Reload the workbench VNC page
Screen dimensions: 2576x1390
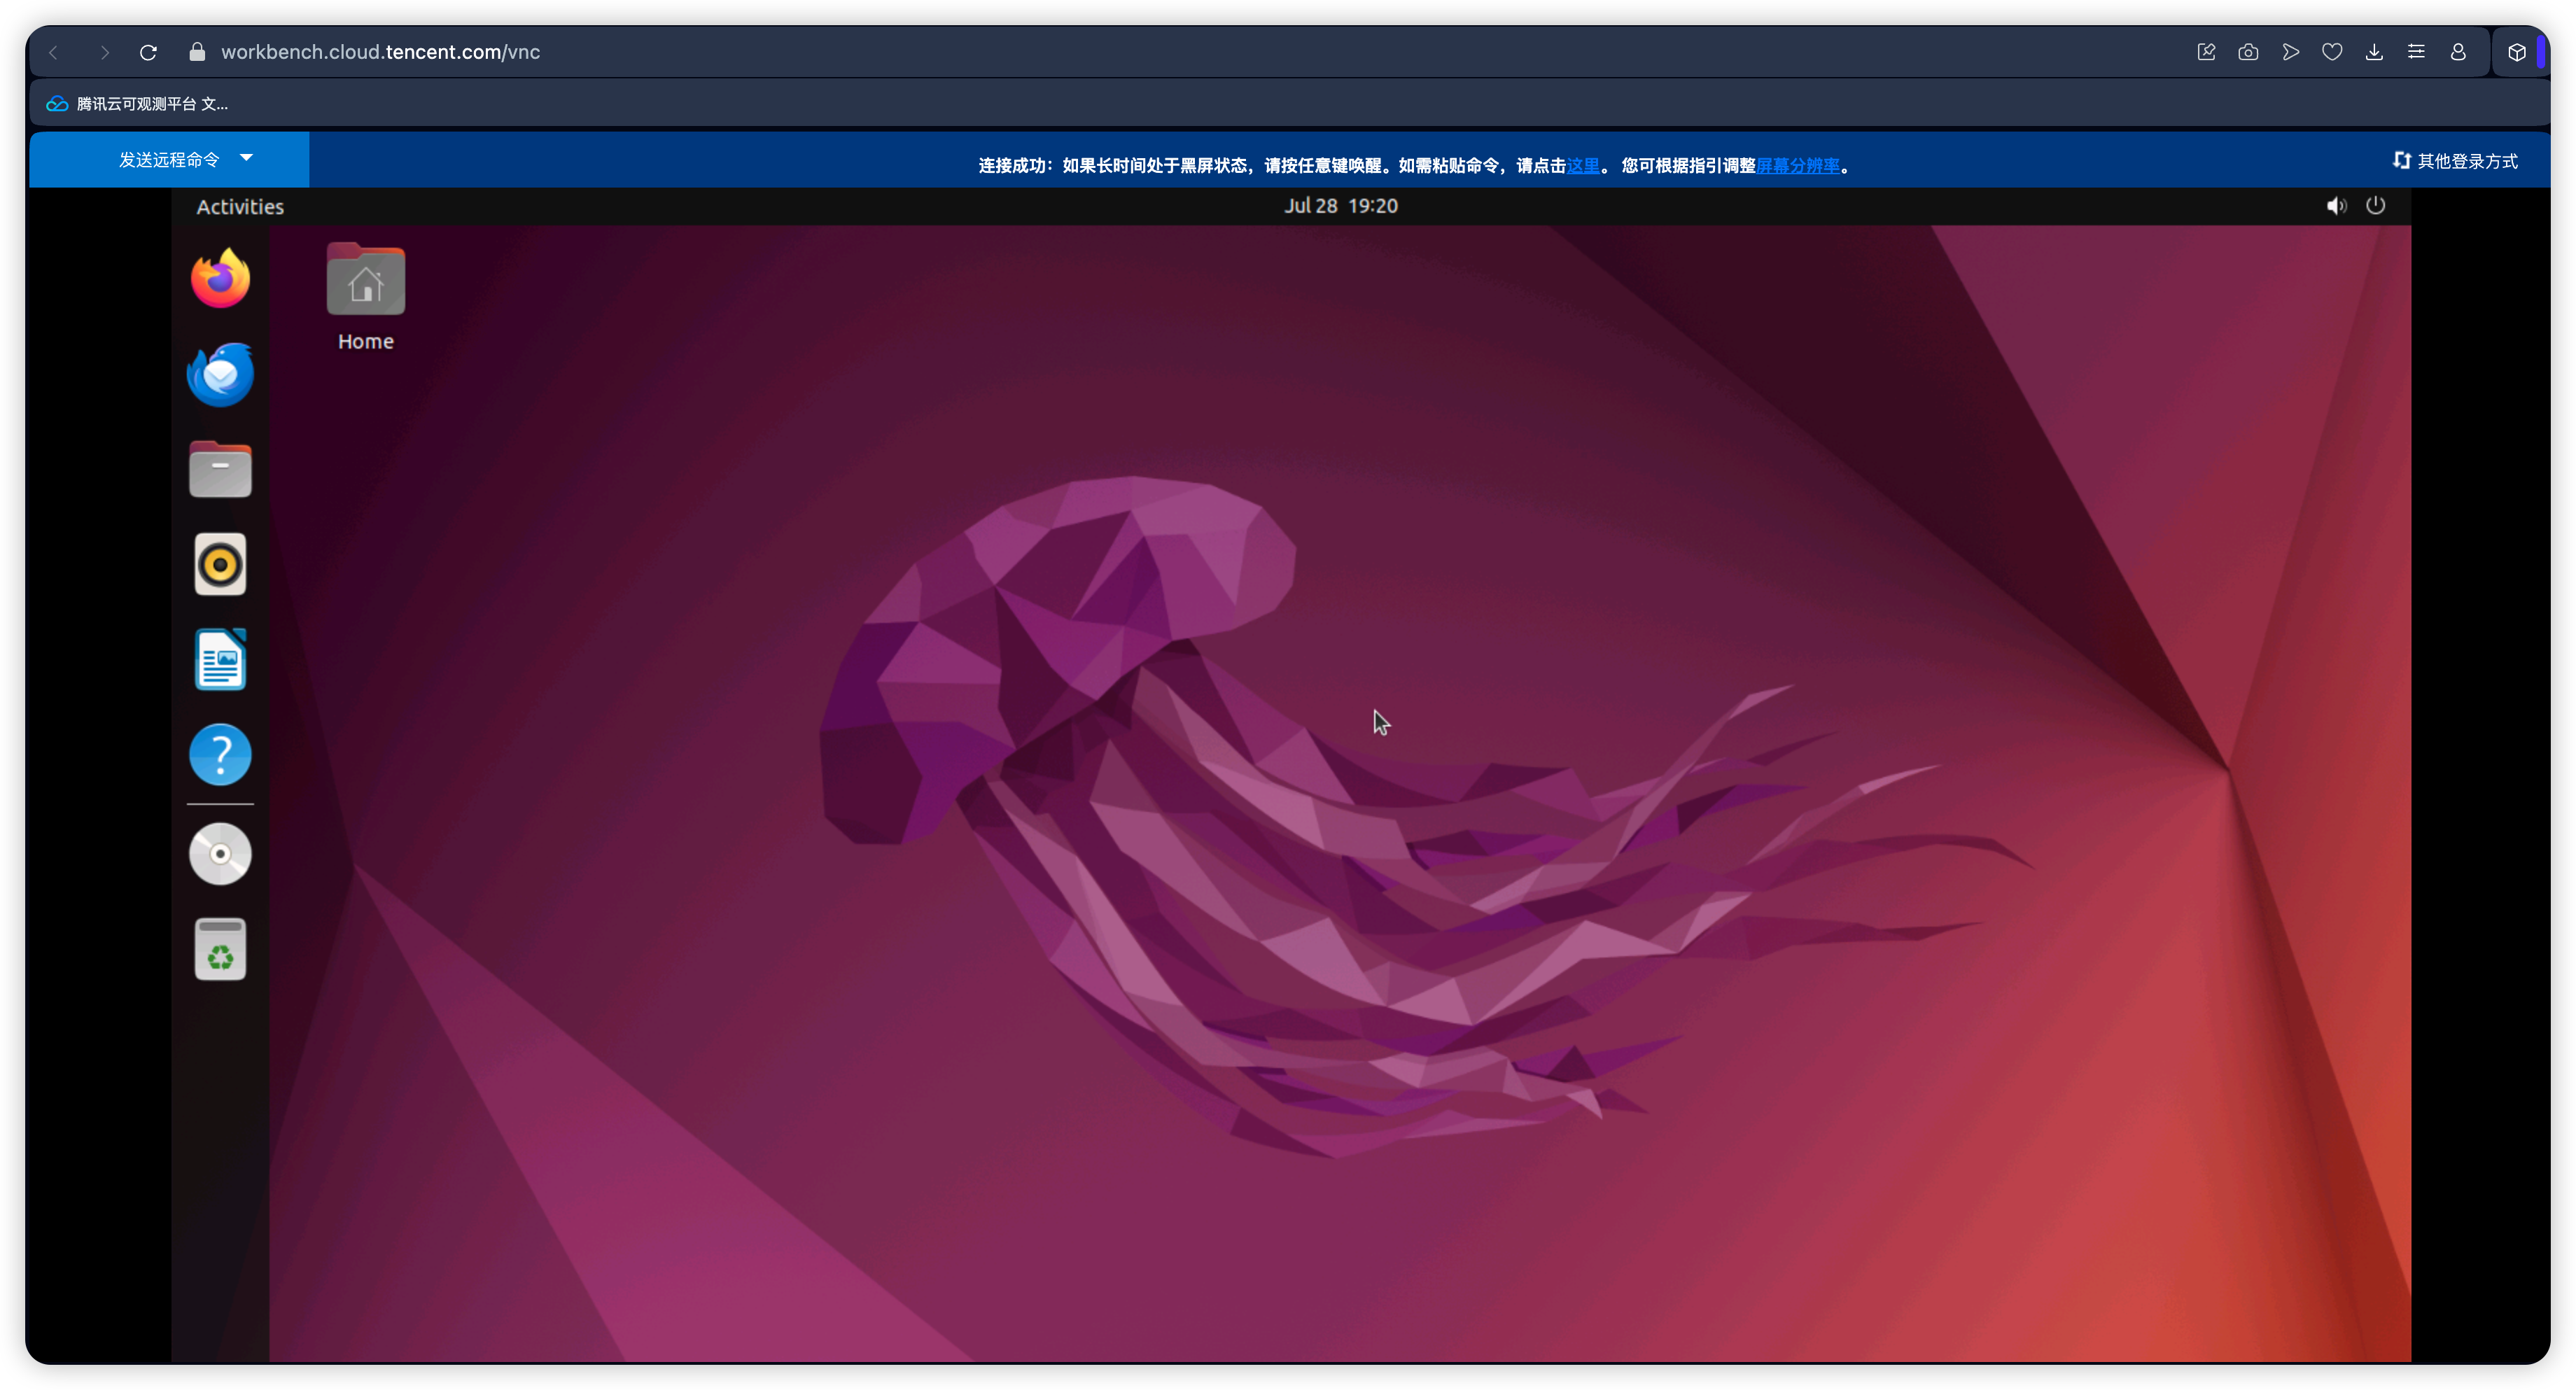[148, 52]
